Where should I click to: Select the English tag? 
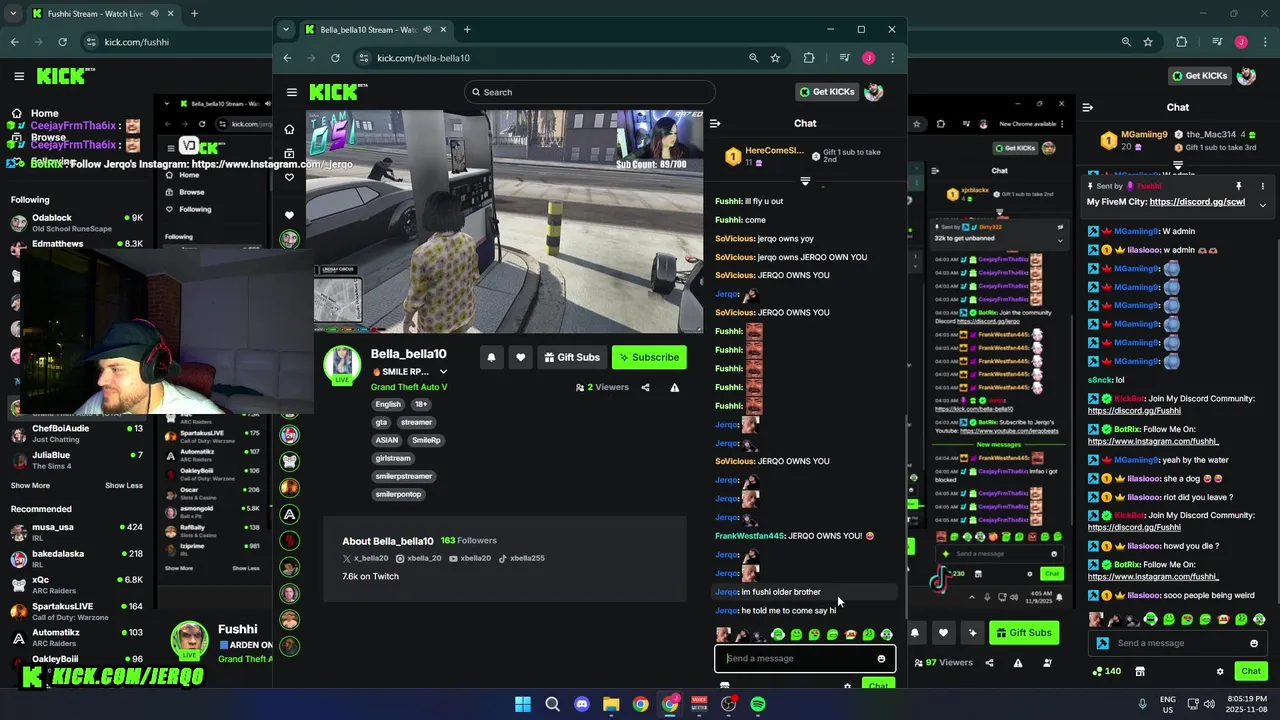[x=388, y=404]
